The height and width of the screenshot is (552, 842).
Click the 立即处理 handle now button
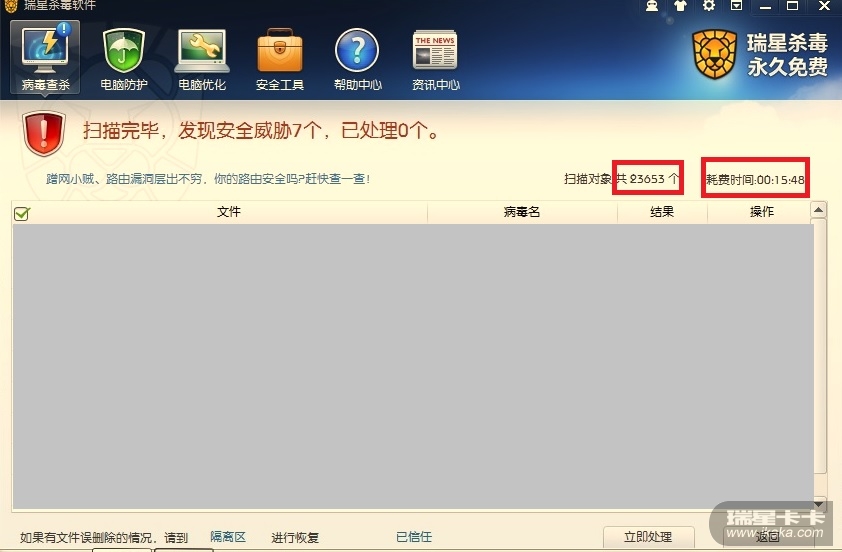coord(648,537)
